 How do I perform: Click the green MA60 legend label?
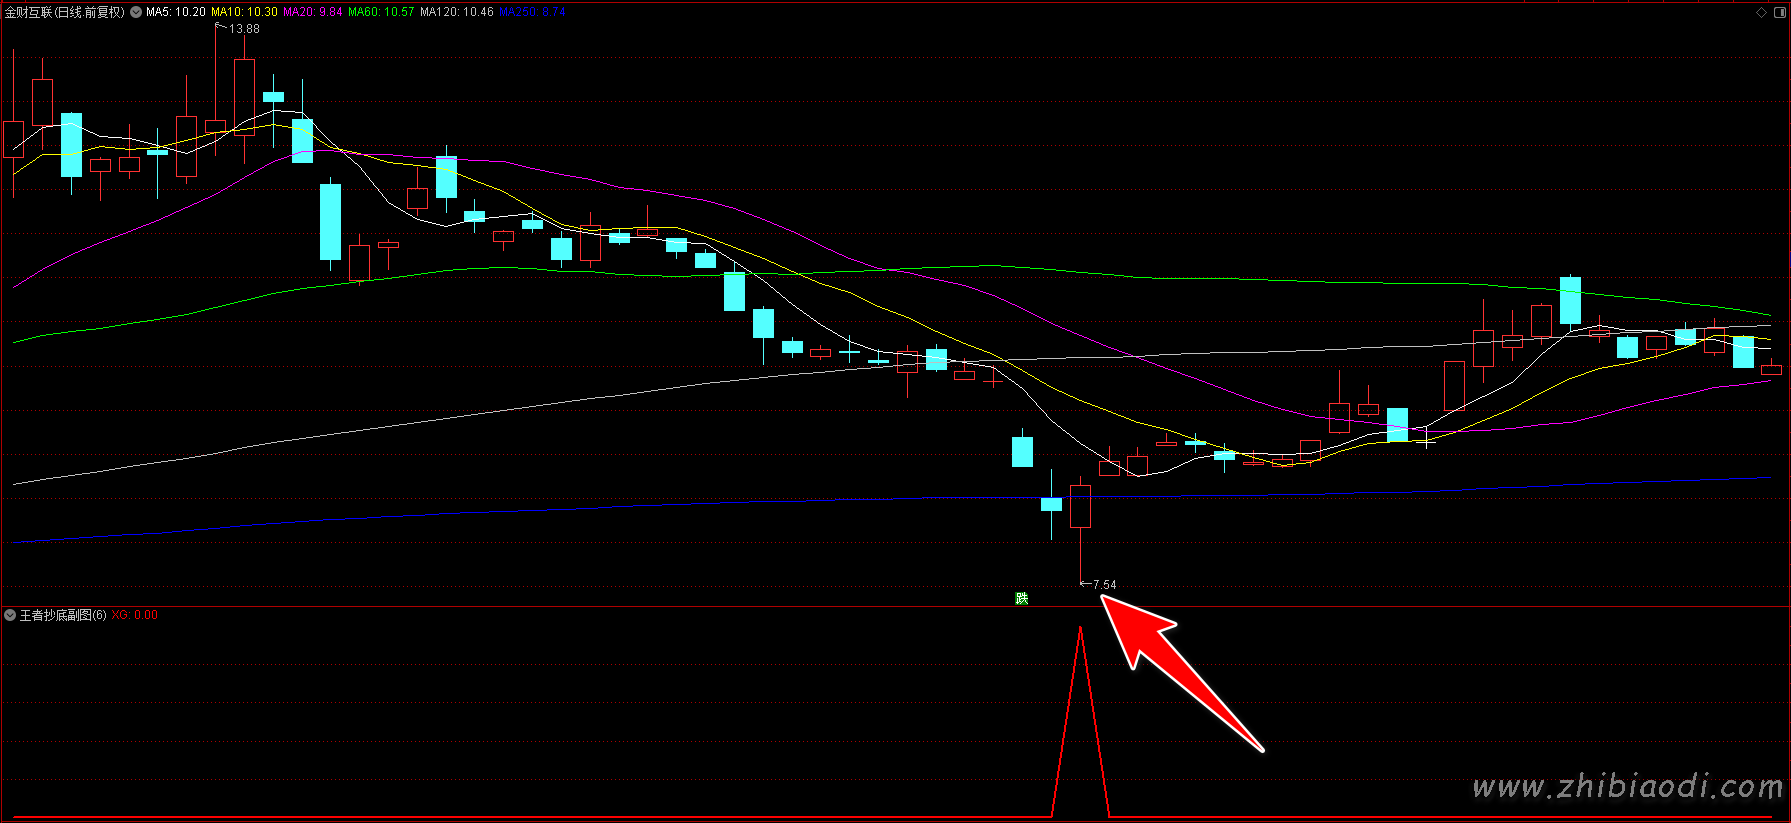coord(381,12)
